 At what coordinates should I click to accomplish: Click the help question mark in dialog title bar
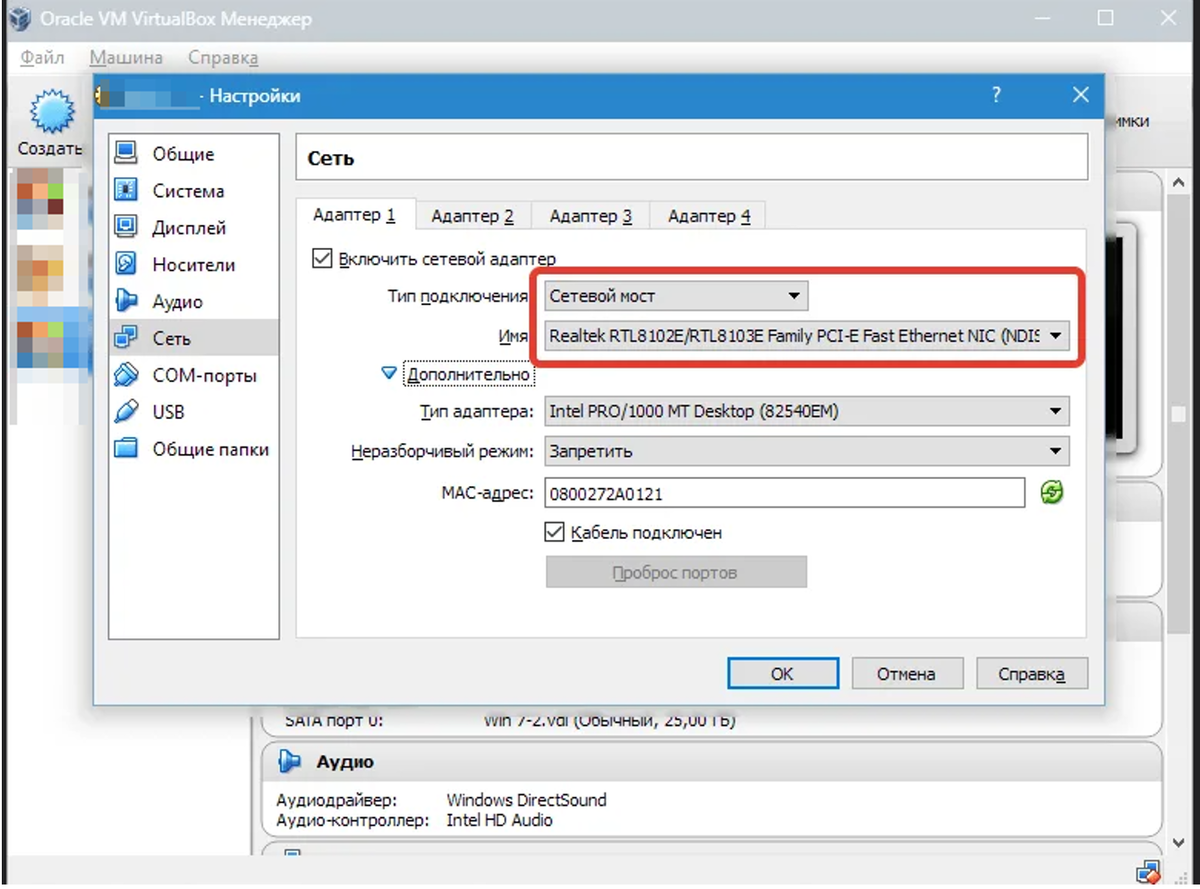996,96
